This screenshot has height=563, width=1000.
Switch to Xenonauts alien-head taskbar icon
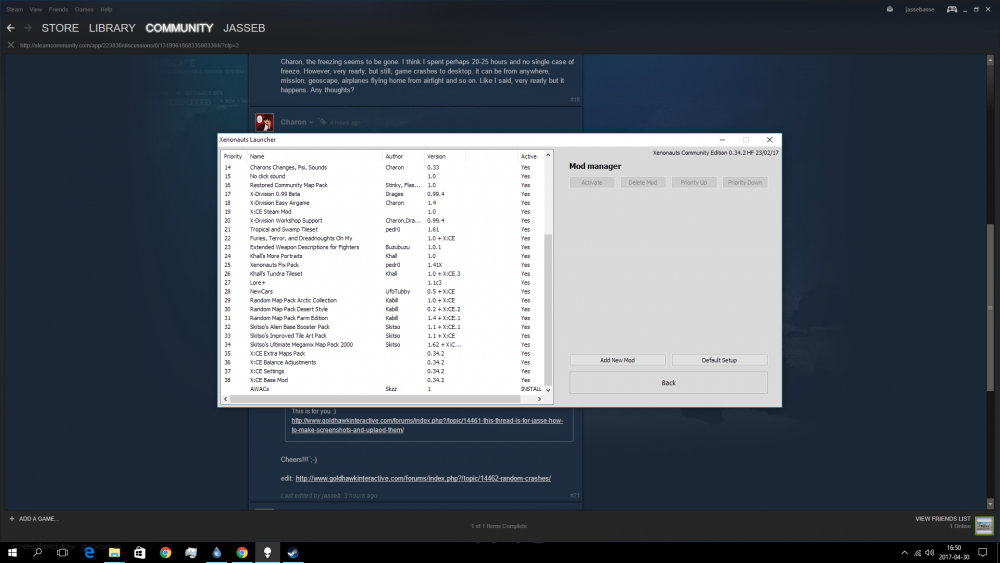click(x=267, y=552)
